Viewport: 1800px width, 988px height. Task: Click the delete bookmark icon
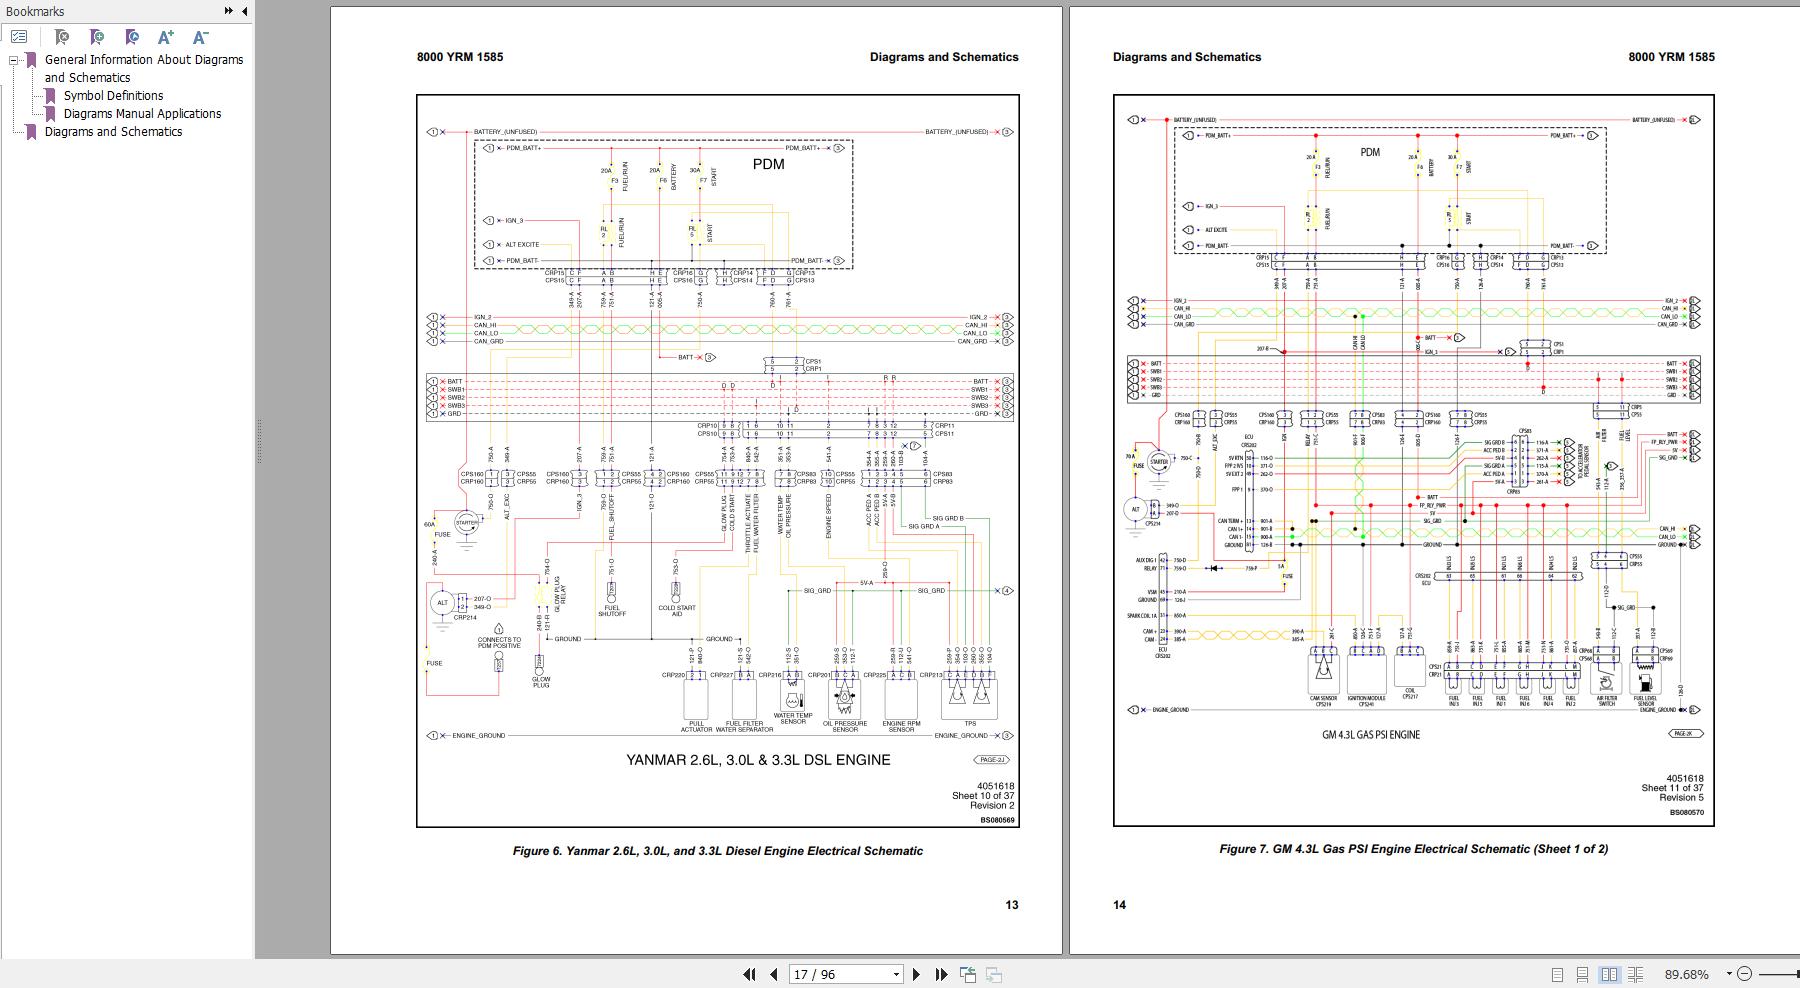coord(62,37)
